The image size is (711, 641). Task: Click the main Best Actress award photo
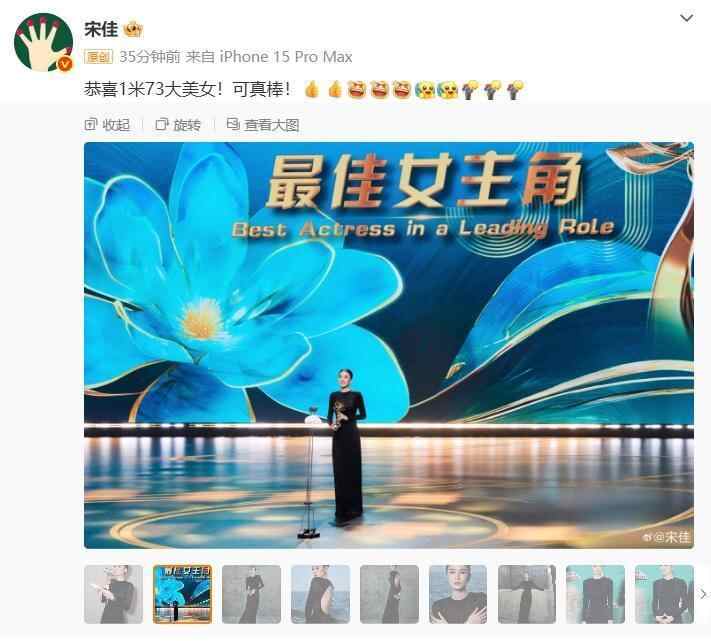[389, 345]
